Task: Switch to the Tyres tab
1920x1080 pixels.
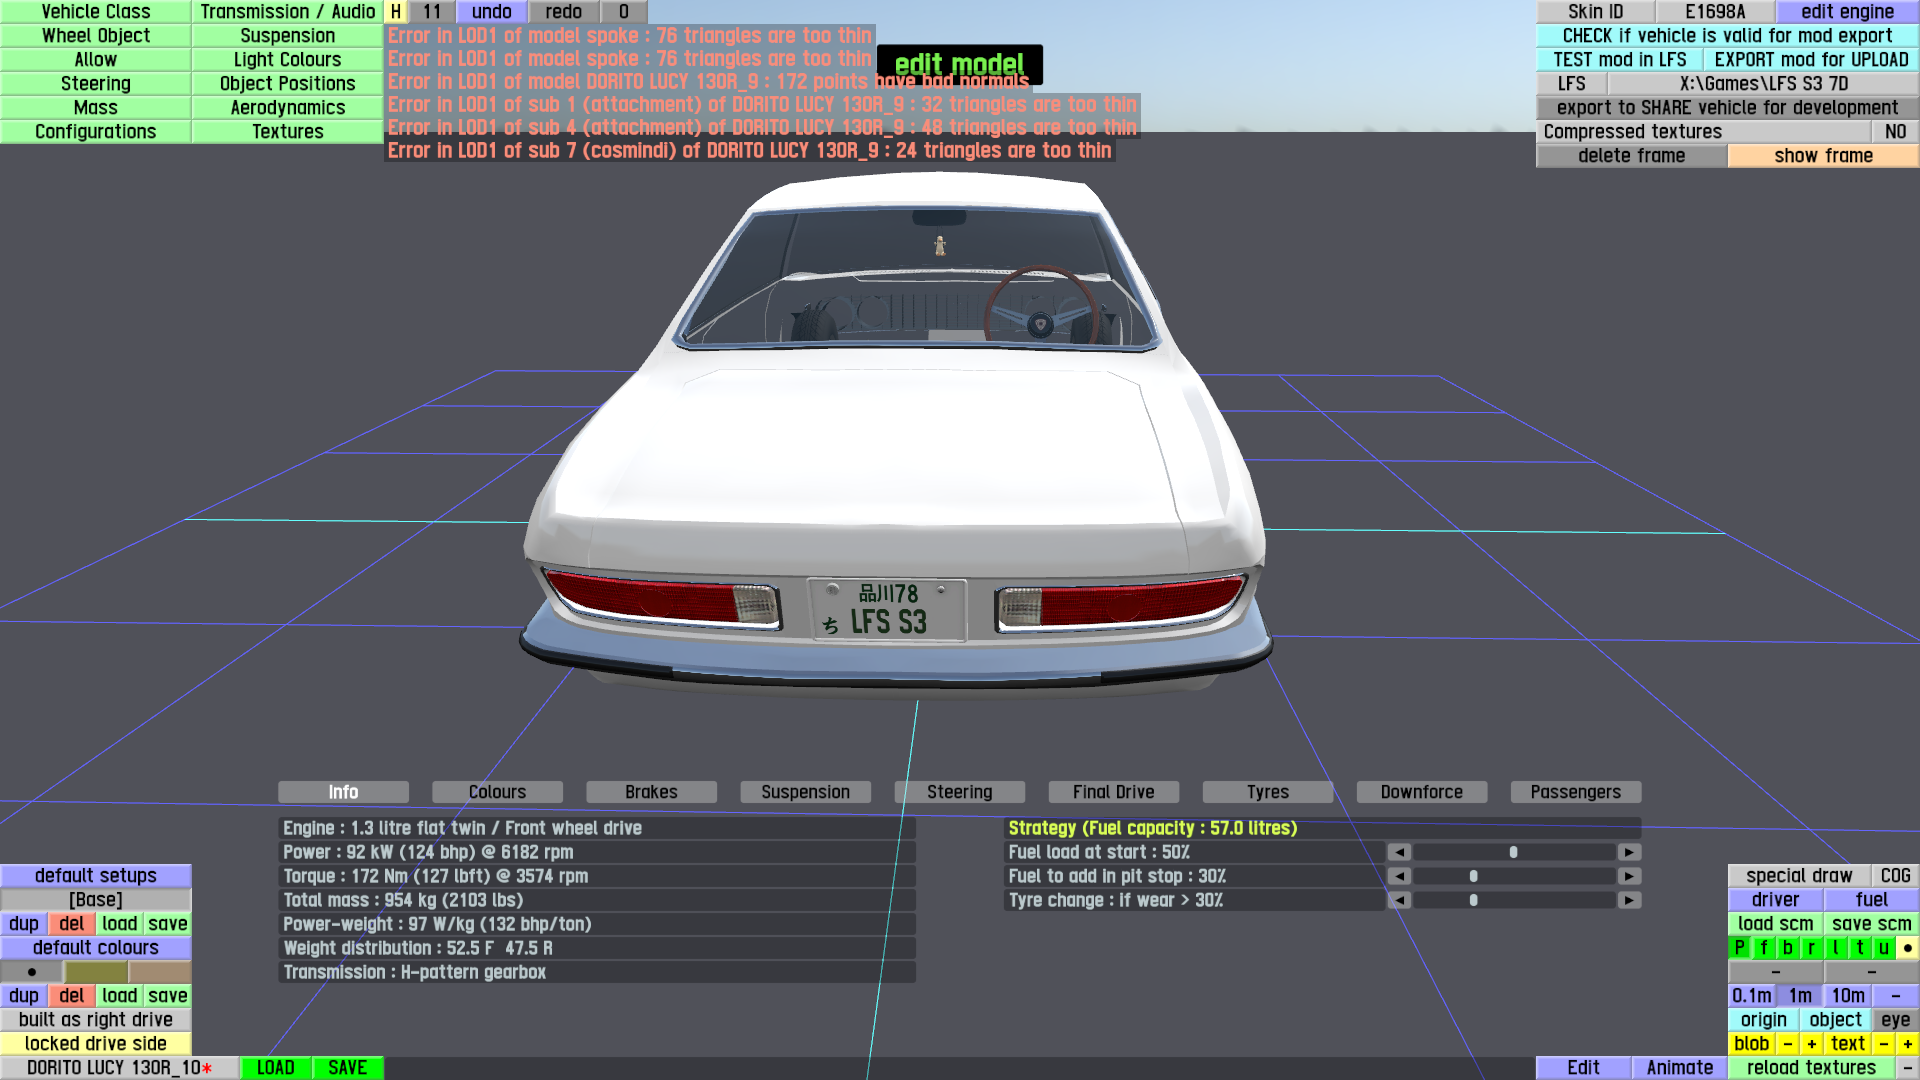Action: tap(1267, 792)
